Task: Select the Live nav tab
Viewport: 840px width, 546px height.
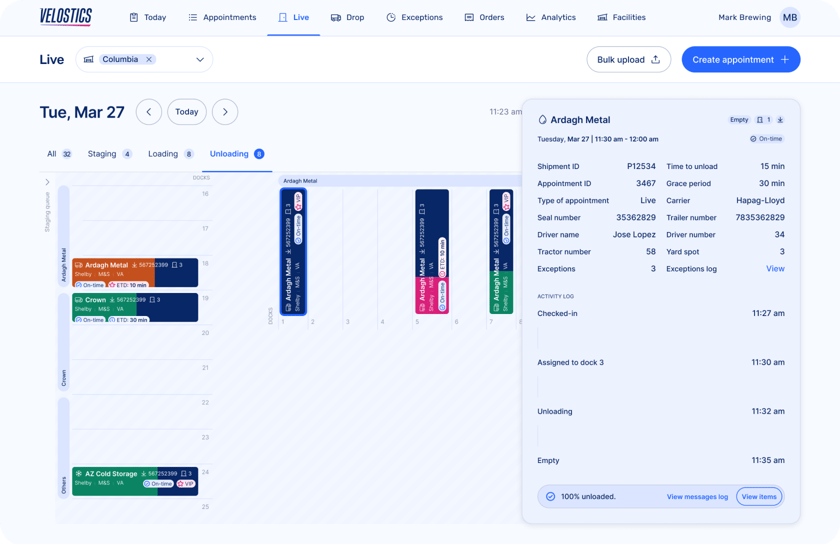Action: coord(294,17)
